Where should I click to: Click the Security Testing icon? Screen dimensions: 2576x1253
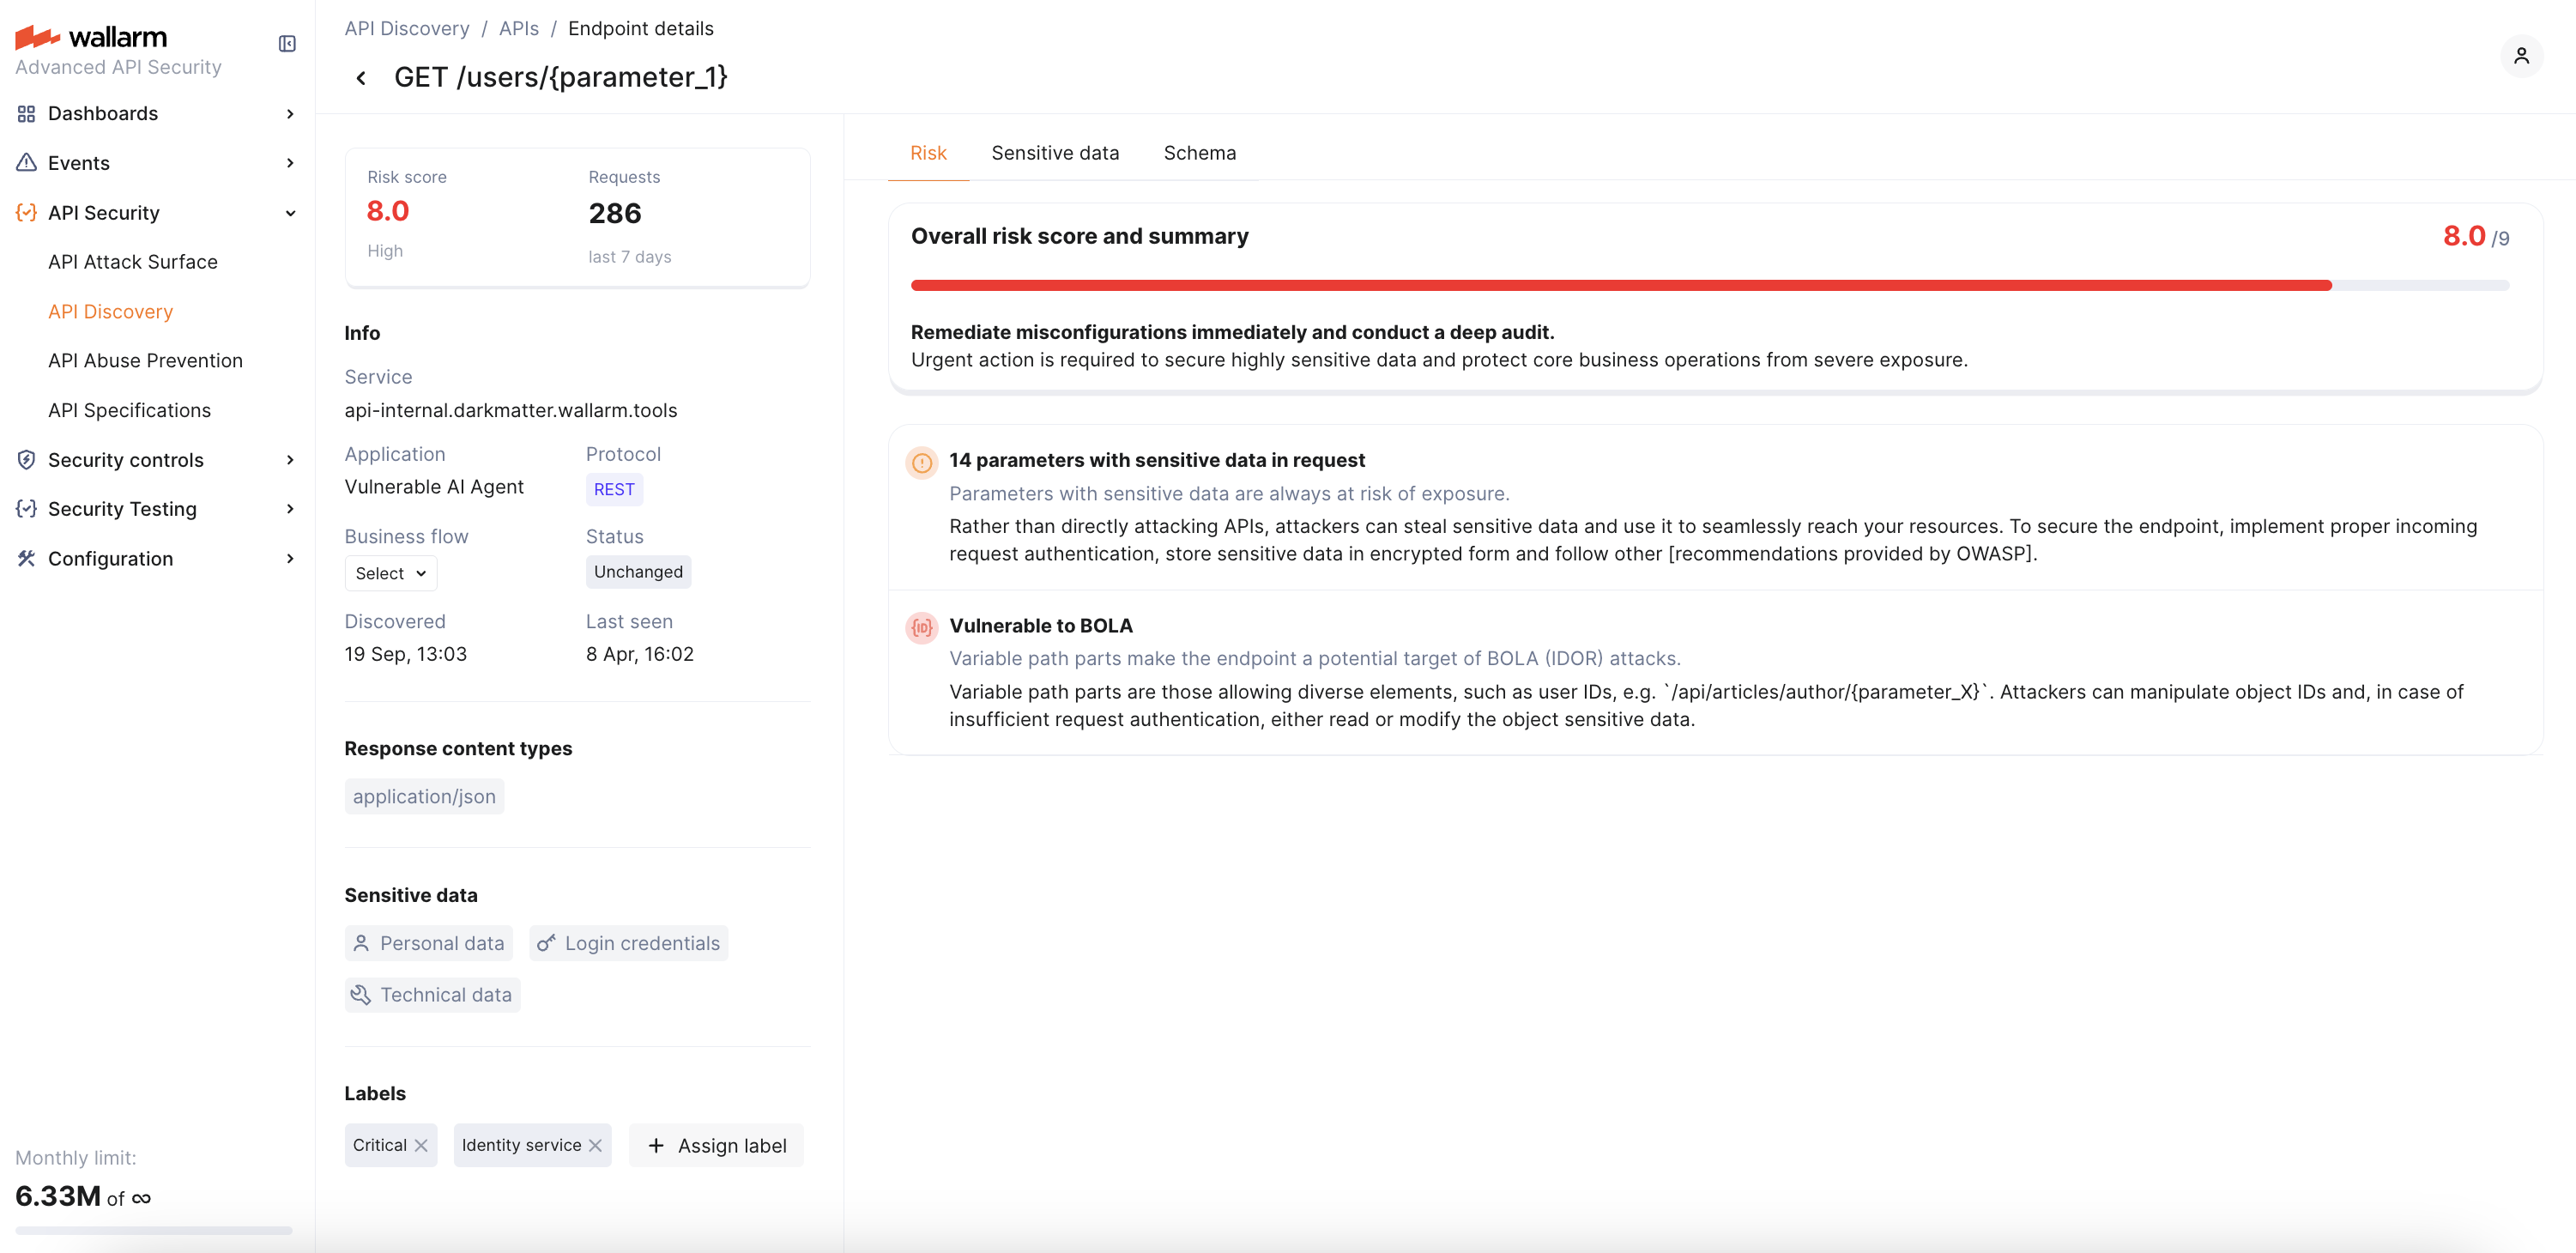(26, 508)
